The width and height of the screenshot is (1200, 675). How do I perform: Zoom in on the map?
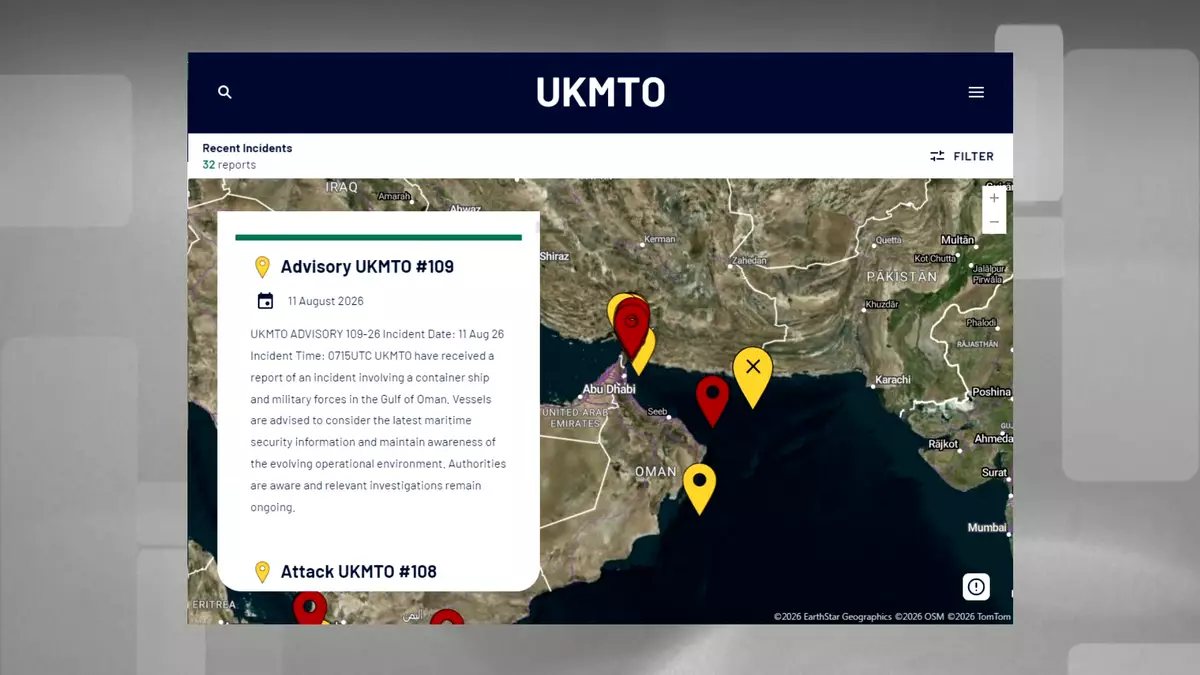pos(994,198)
